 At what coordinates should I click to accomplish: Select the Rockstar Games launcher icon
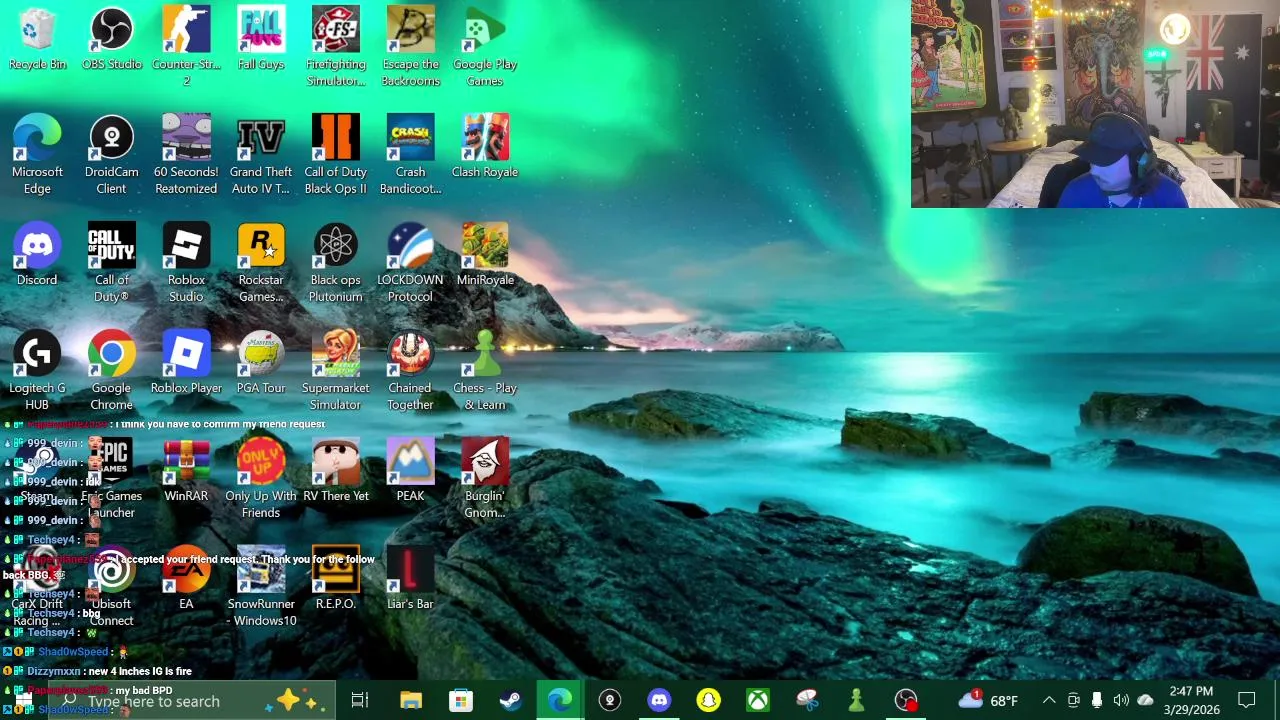pos(261,263)
